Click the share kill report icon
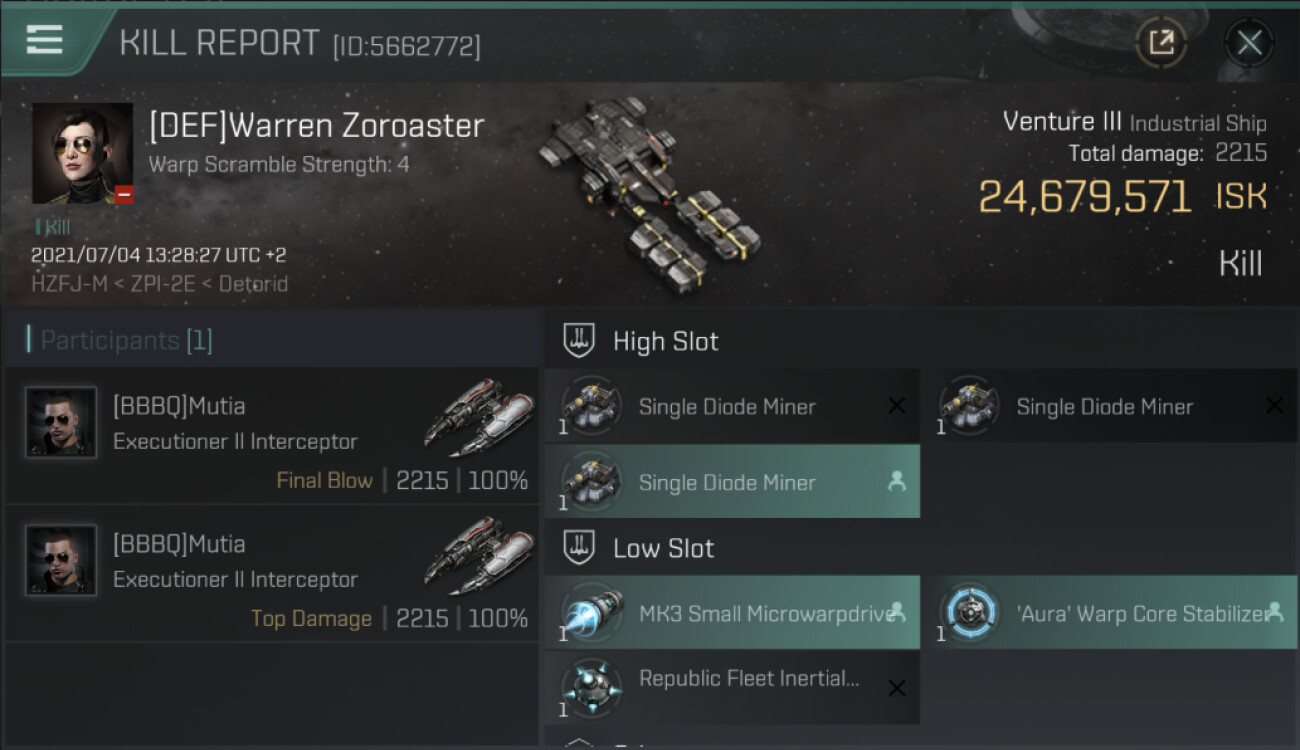Screen dimensions: 1300x750 pyautogui.click(x=1161, y=42)
